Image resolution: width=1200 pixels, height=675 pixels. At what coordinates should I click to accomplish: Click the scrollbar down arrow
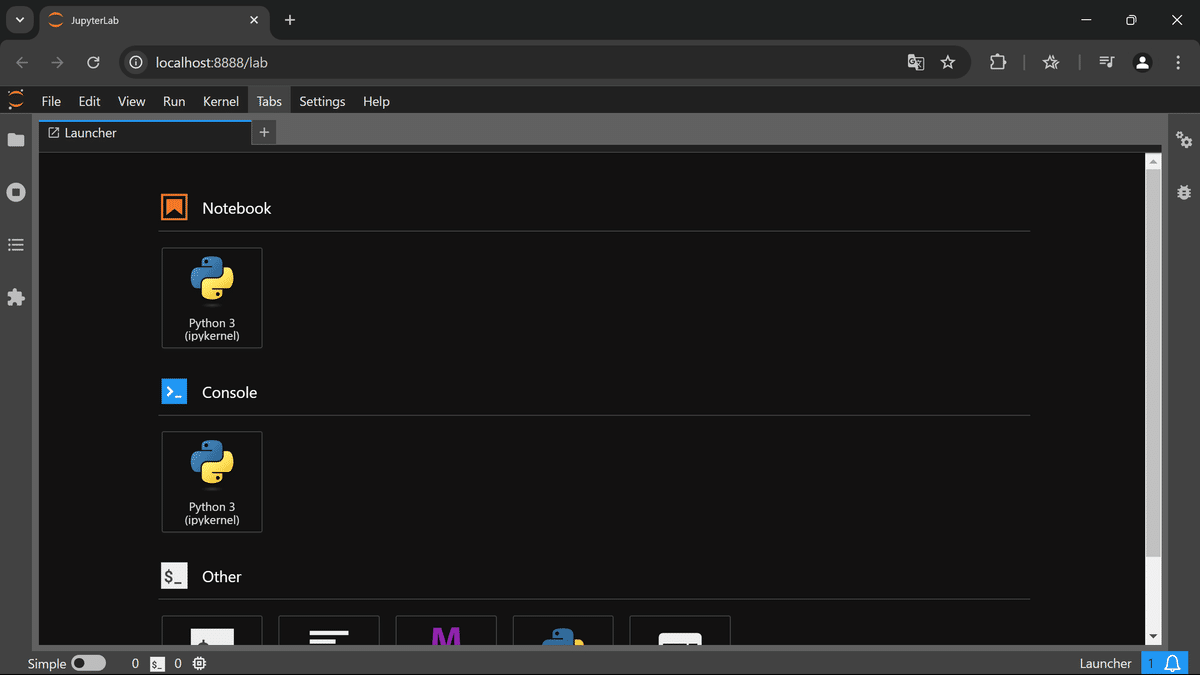pyautogui.click(x=1153, y=636)
